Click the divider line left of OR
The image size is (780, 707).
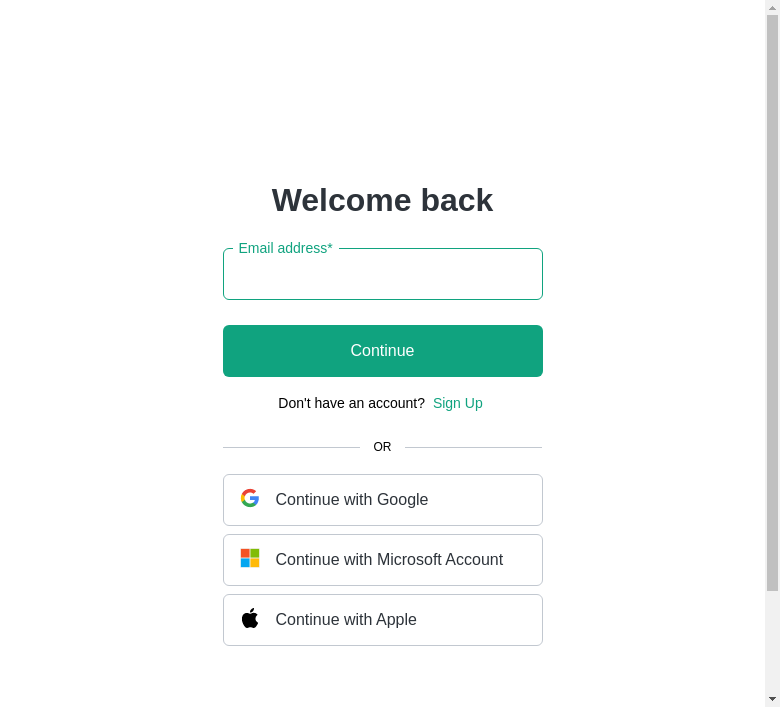tap(292, 447)
